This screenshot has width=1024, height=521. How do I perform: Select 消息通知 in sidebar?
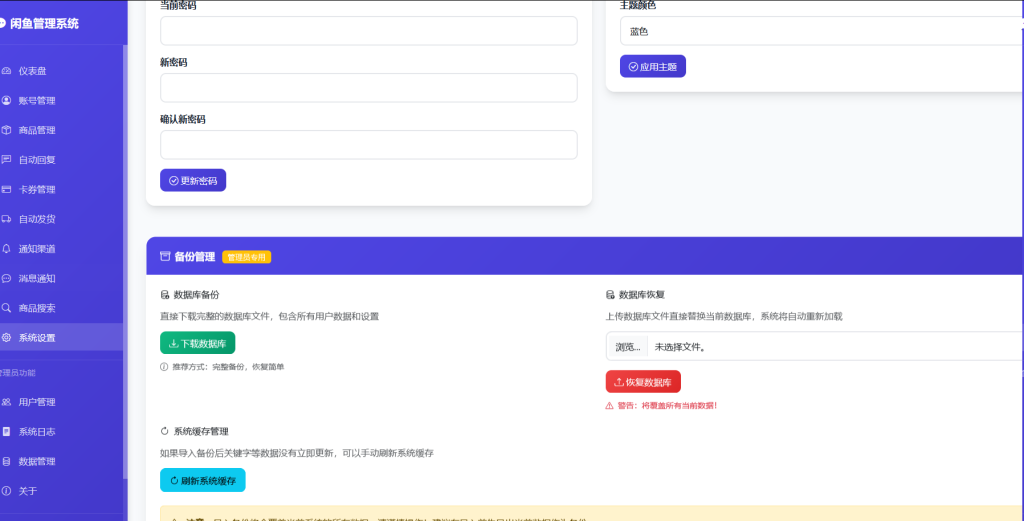tap(61, 278)
